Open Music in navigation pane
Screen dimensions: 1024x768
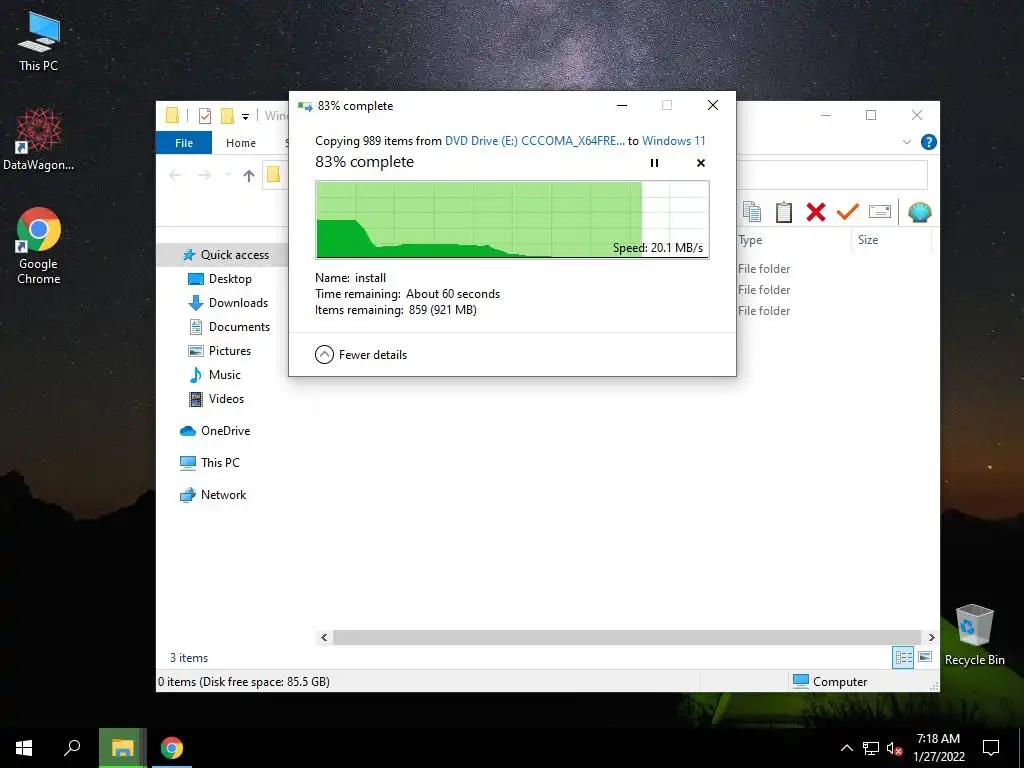click(x=214, y=375)
